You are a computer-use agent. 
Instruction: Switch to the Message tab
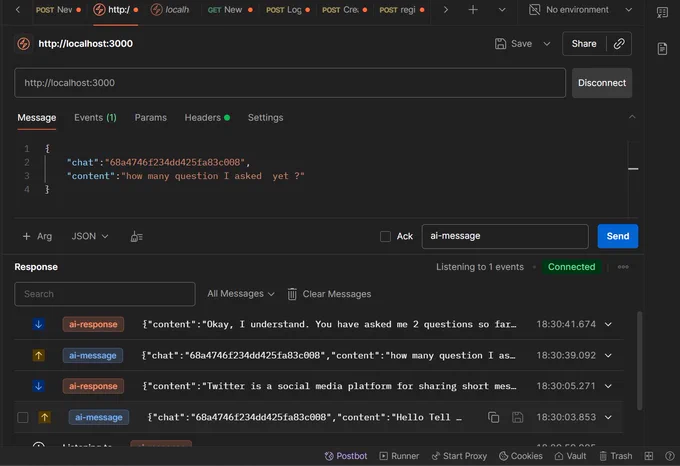(x=37, y=117)
